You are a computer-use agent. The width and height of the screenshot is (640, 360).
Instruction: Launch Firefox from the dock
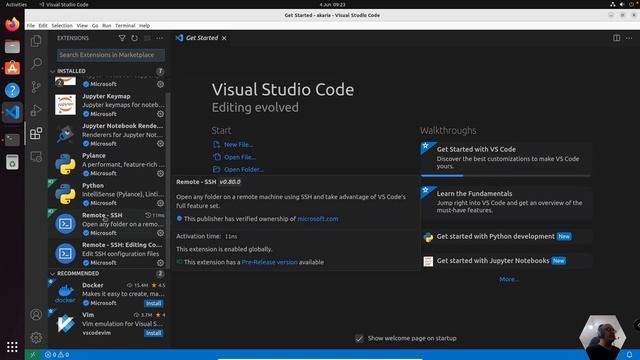click(12, 24)
